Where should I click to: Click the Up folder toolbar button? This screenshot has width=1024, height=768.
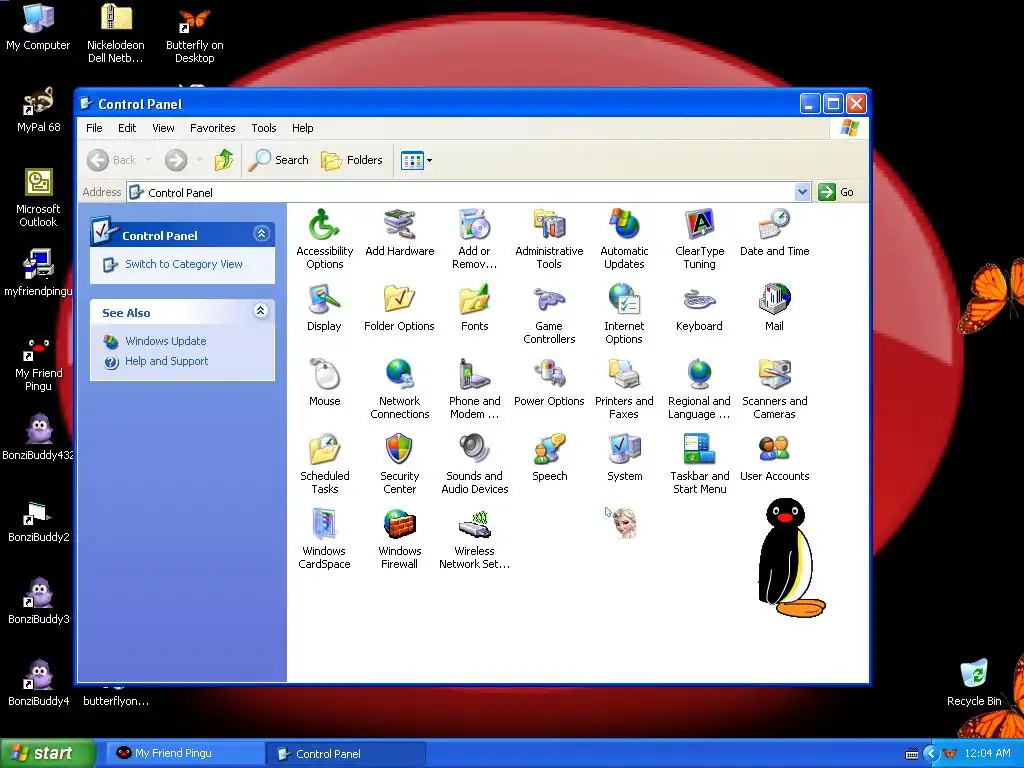click(224, 160)
